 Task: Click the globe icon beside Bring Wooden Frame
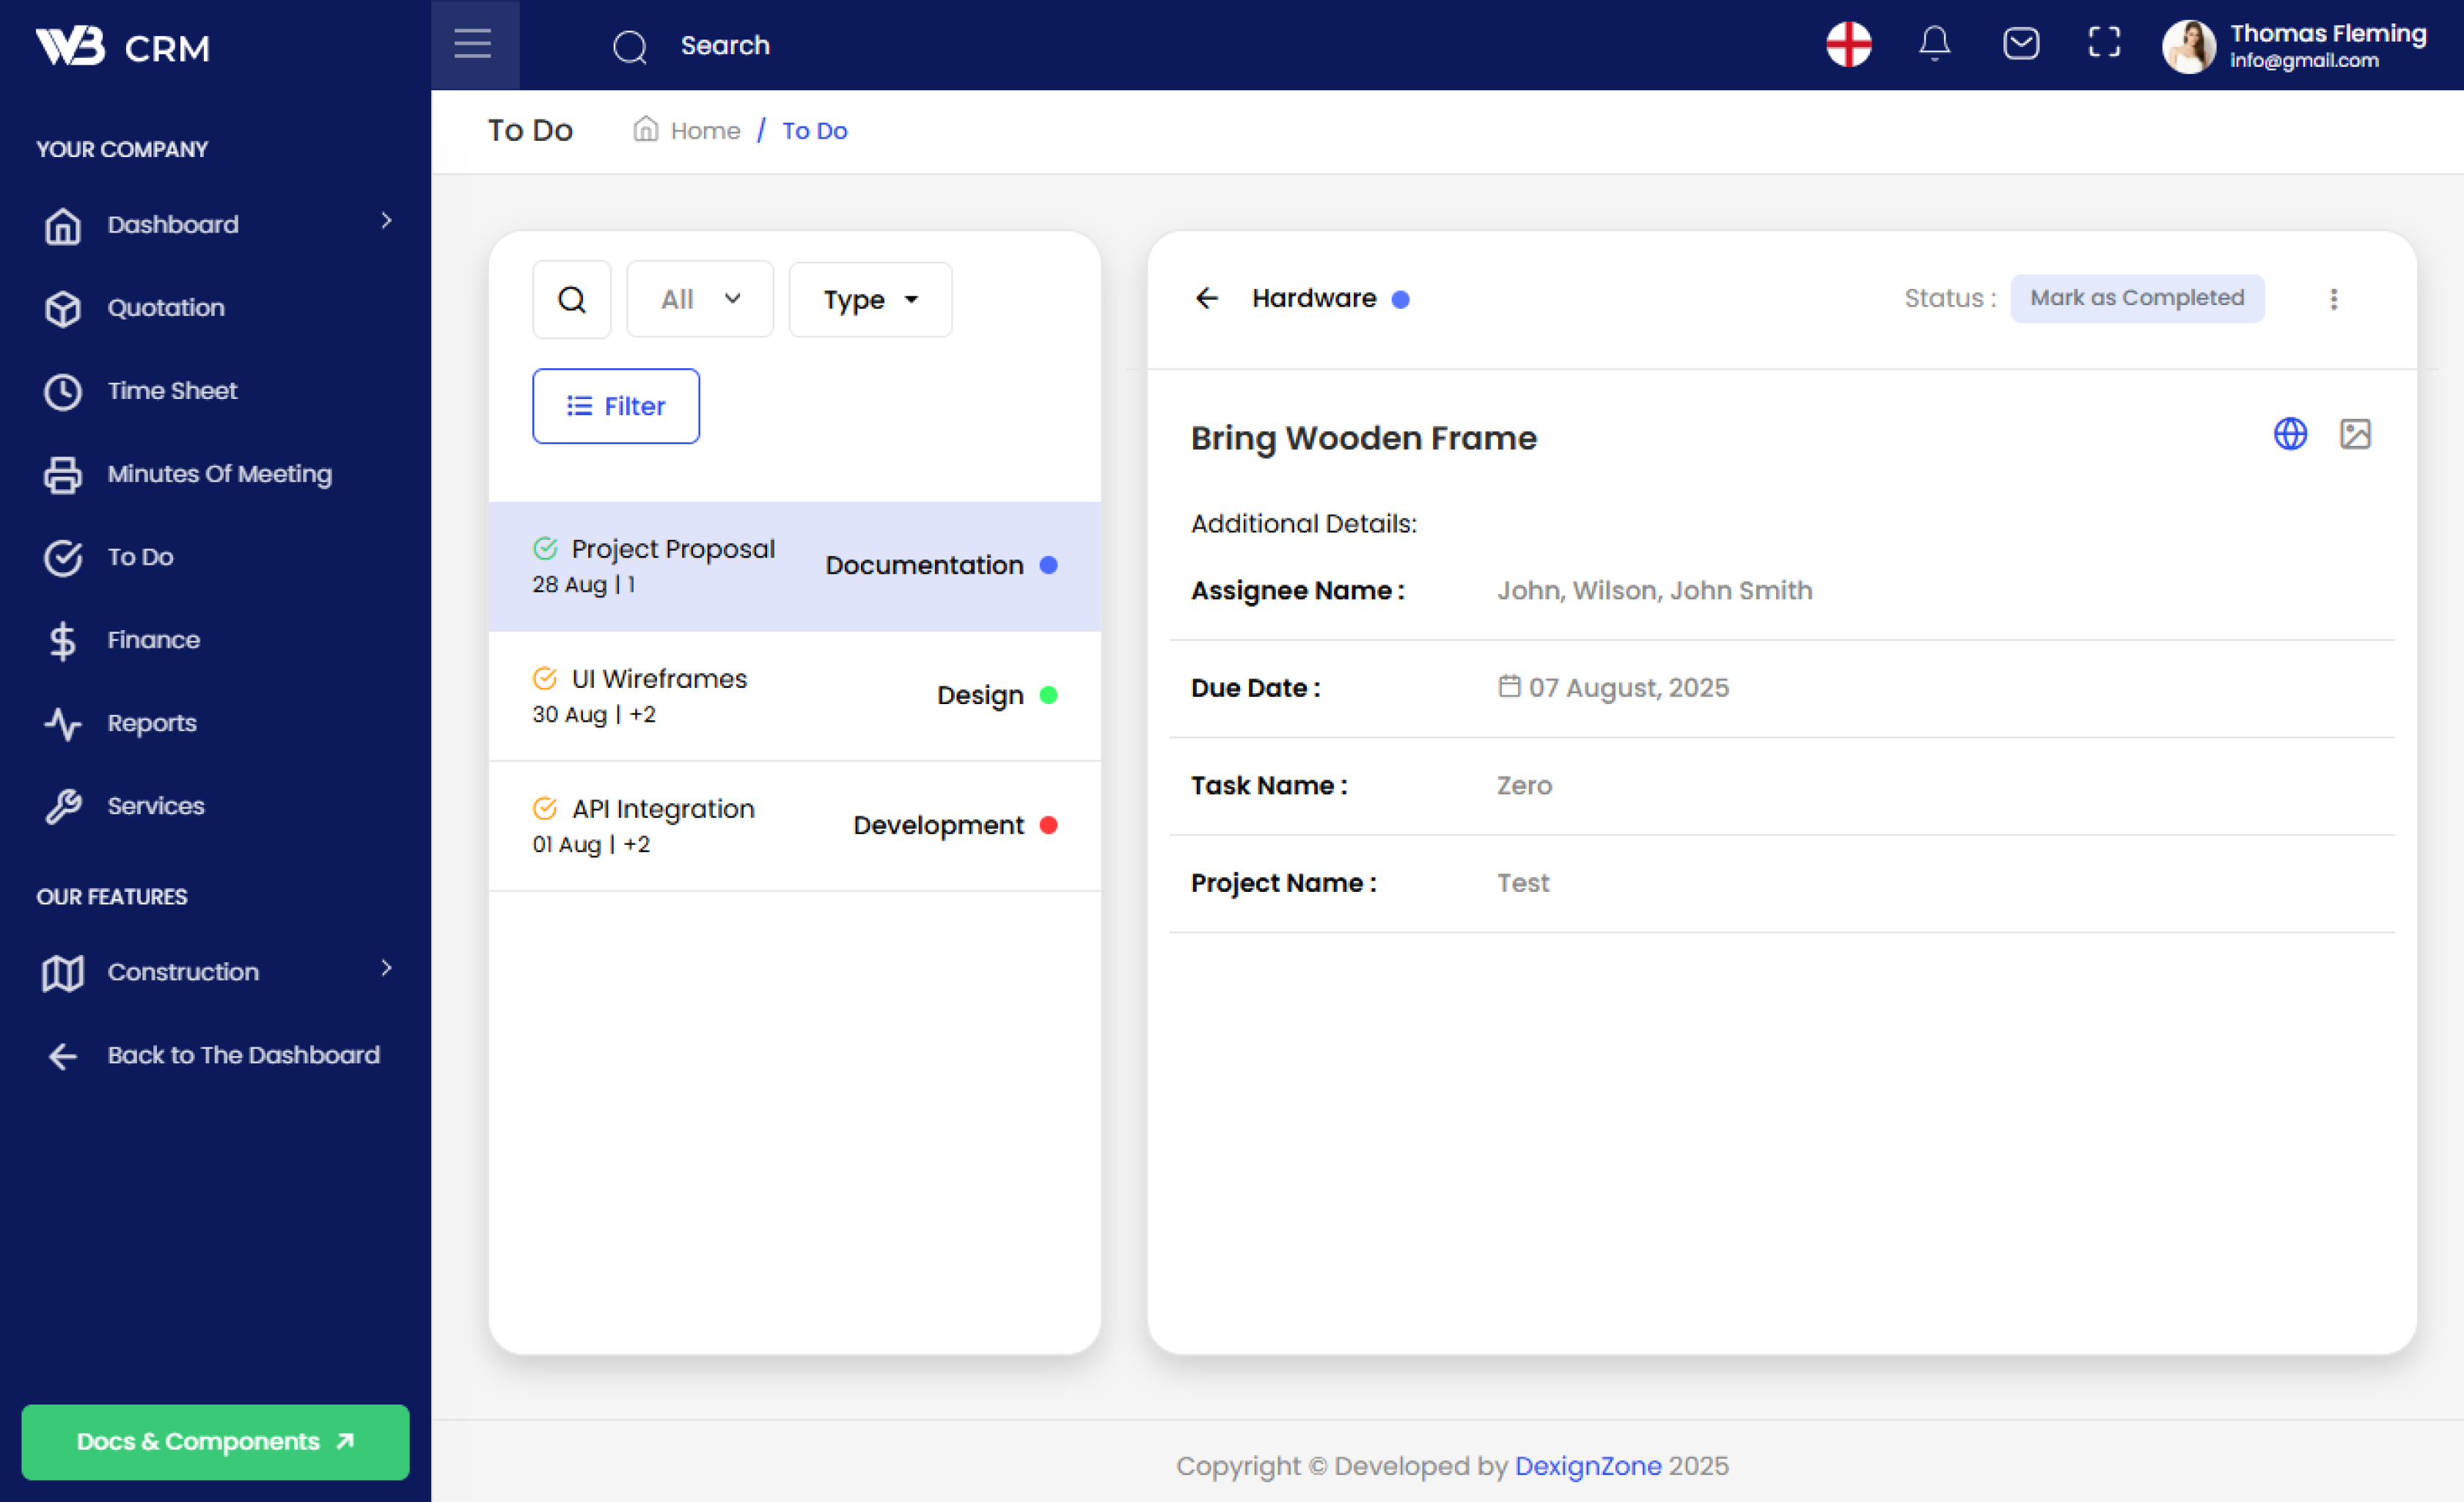(2289, 434)
